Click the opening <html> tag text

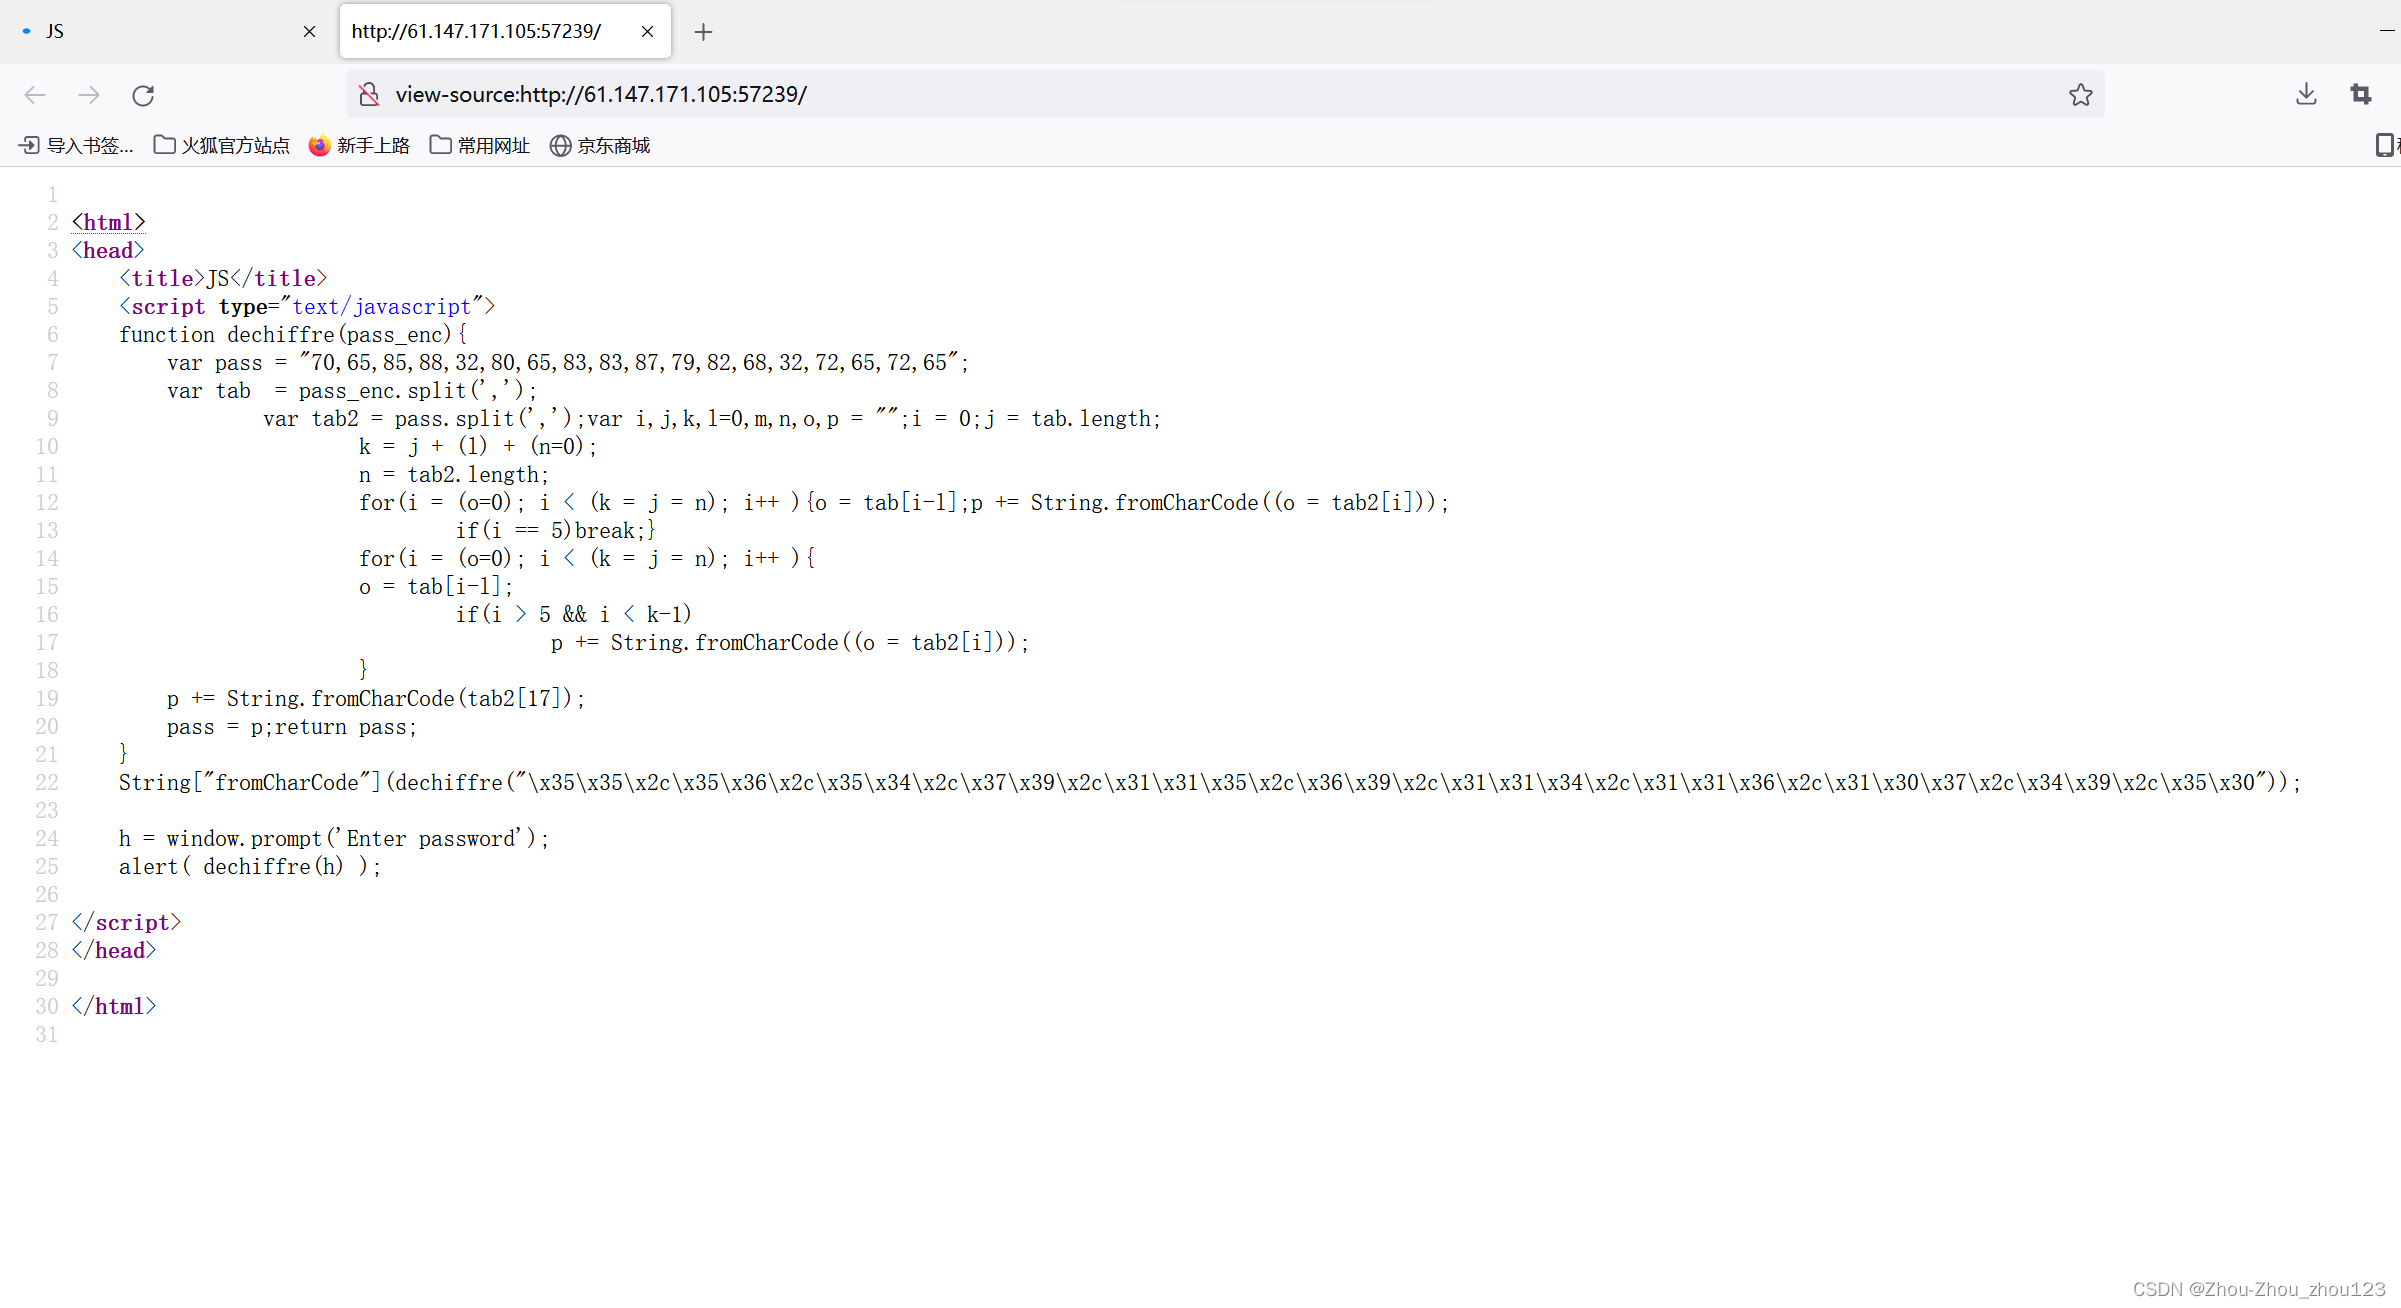click(108, 222)
